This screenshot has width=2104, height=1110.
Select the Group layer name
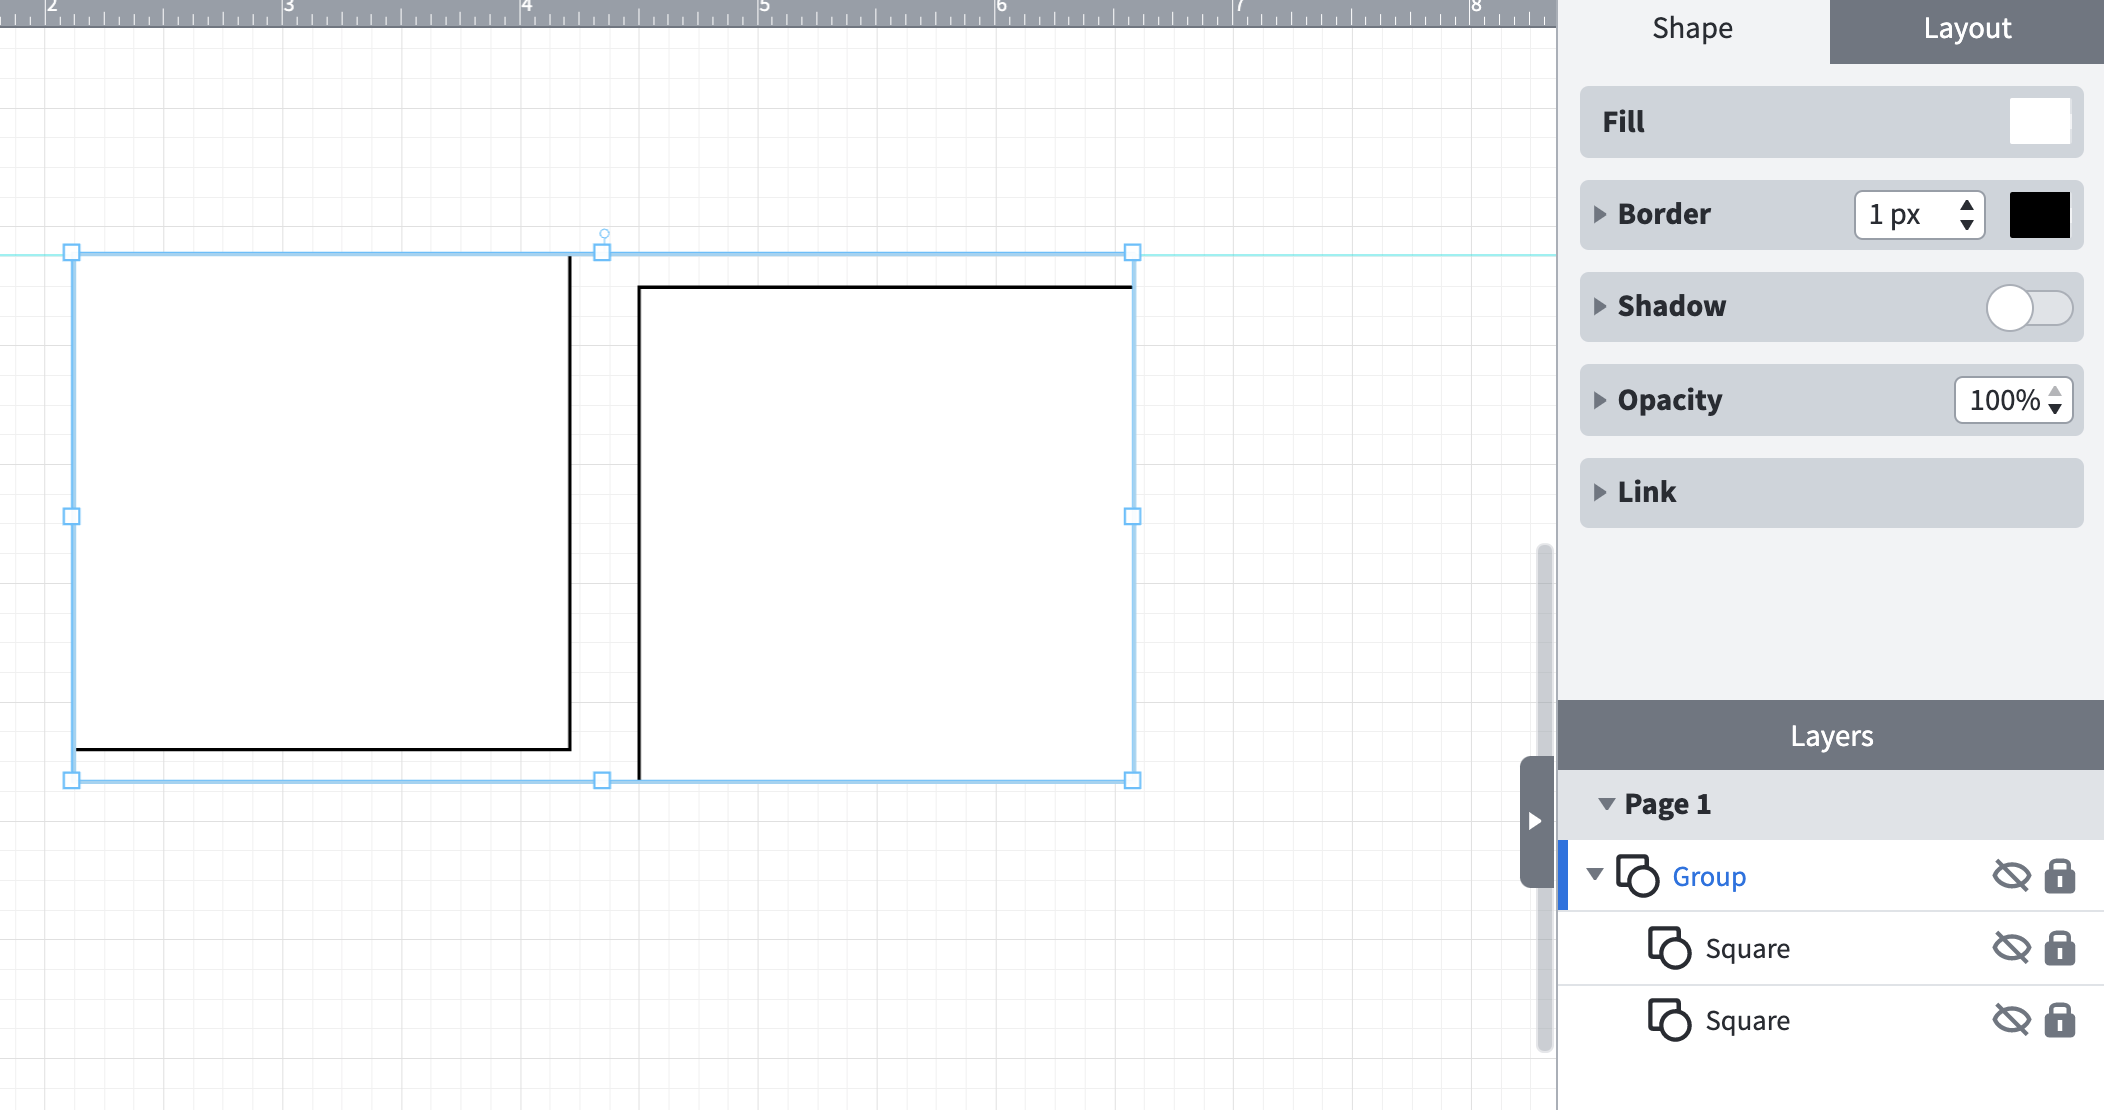(x=1709, y=877)
